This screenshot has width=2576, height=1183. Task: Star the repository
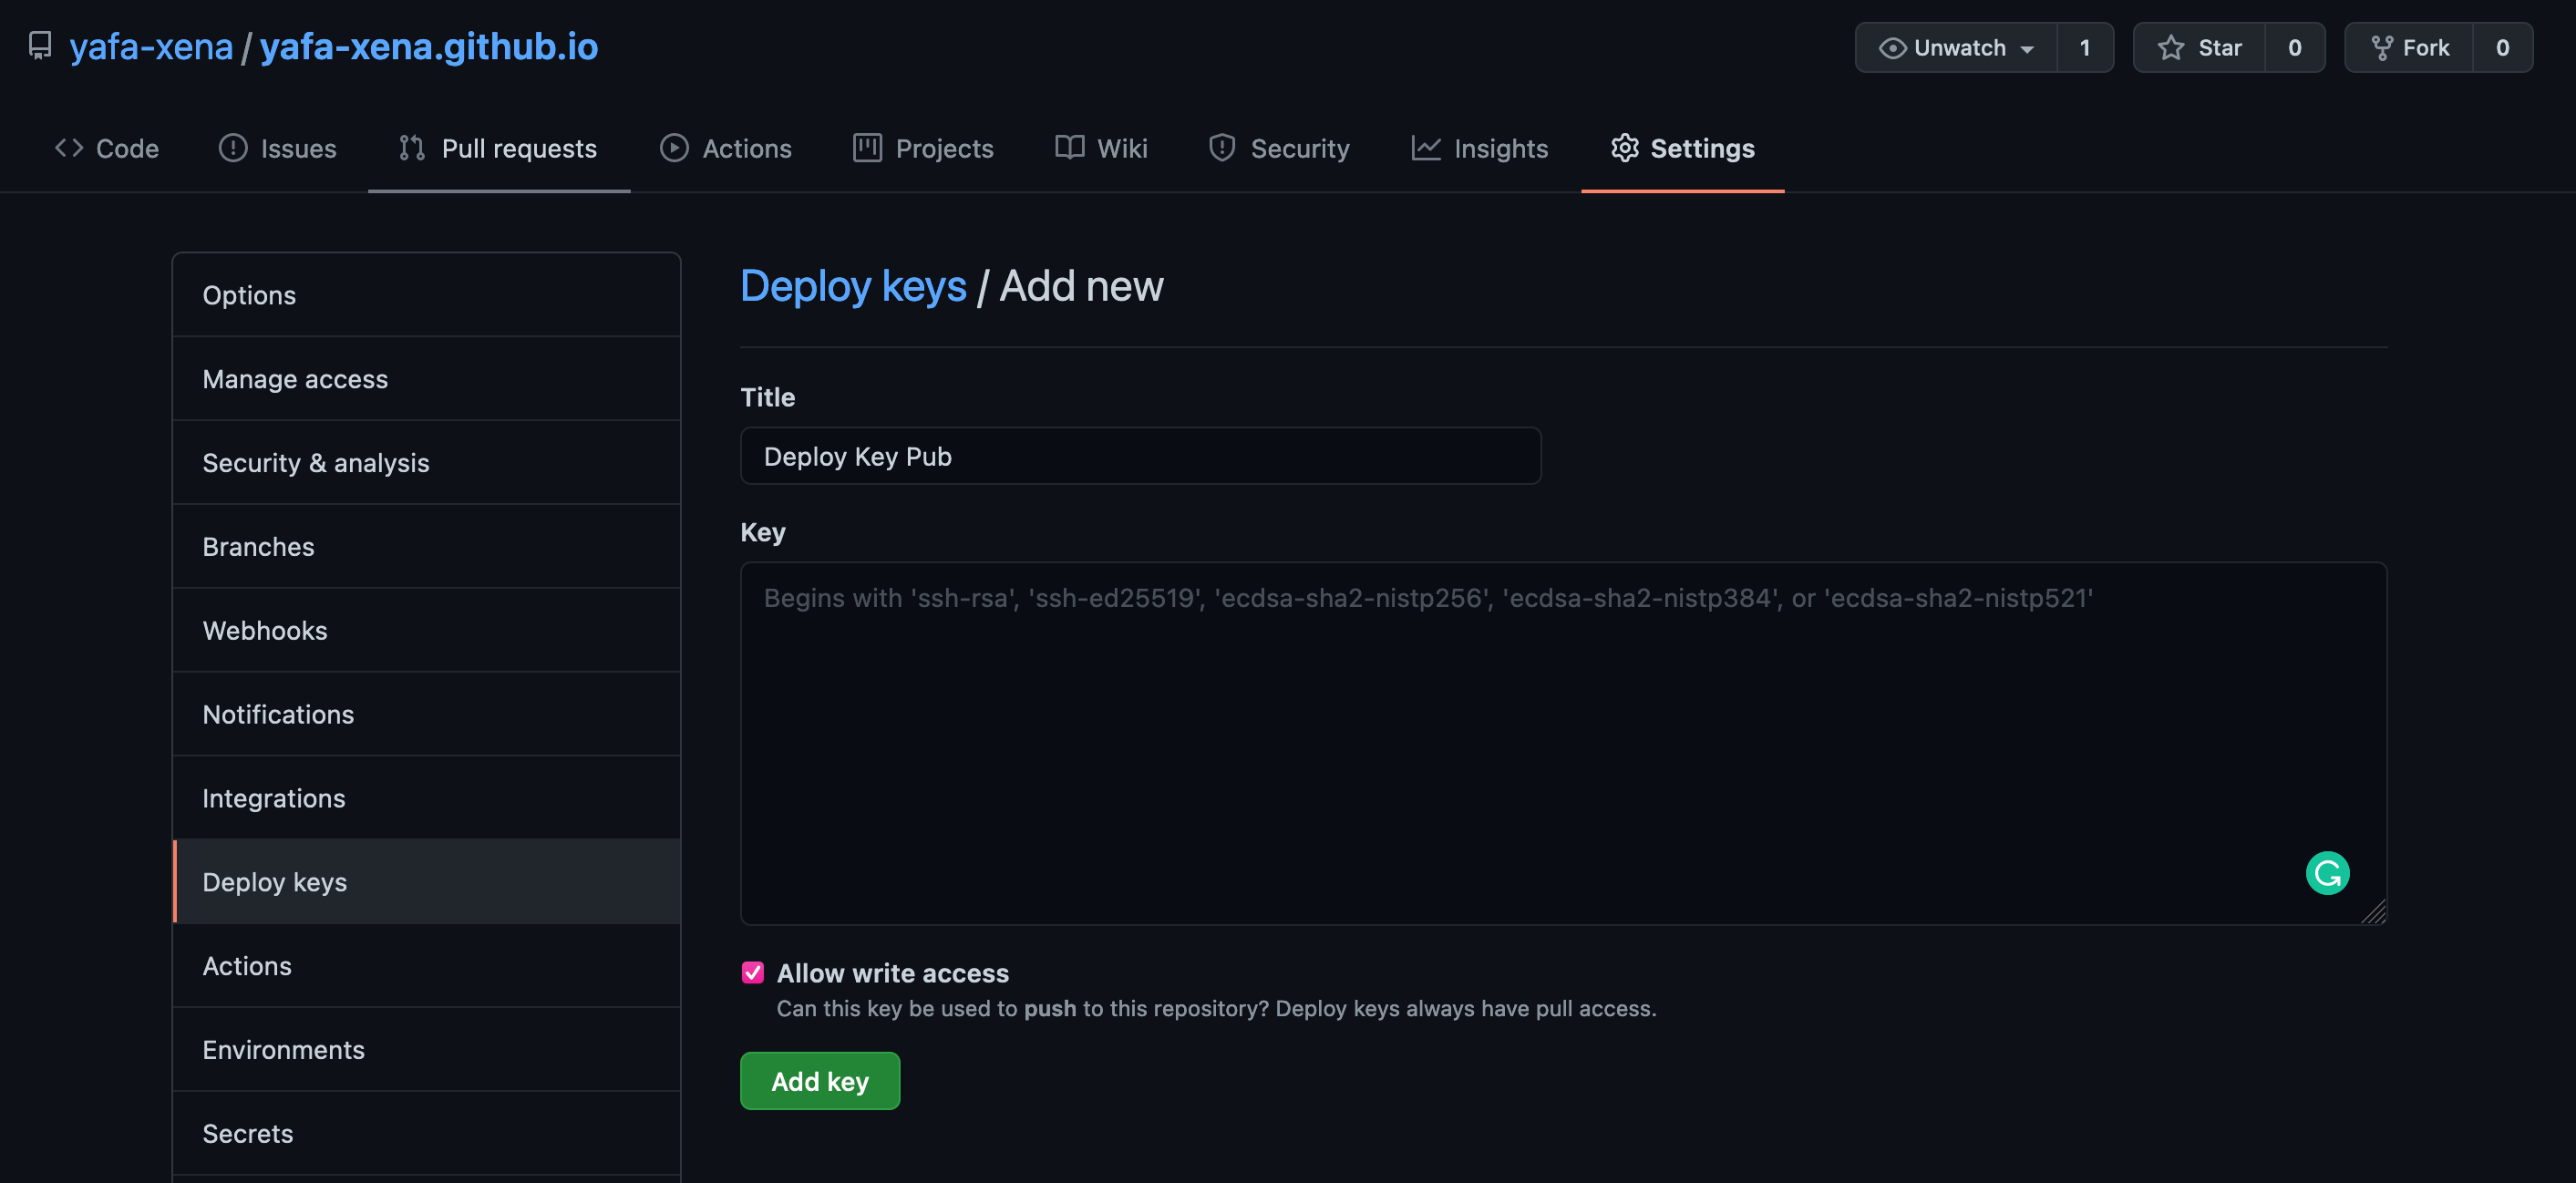coord(2199,47)
